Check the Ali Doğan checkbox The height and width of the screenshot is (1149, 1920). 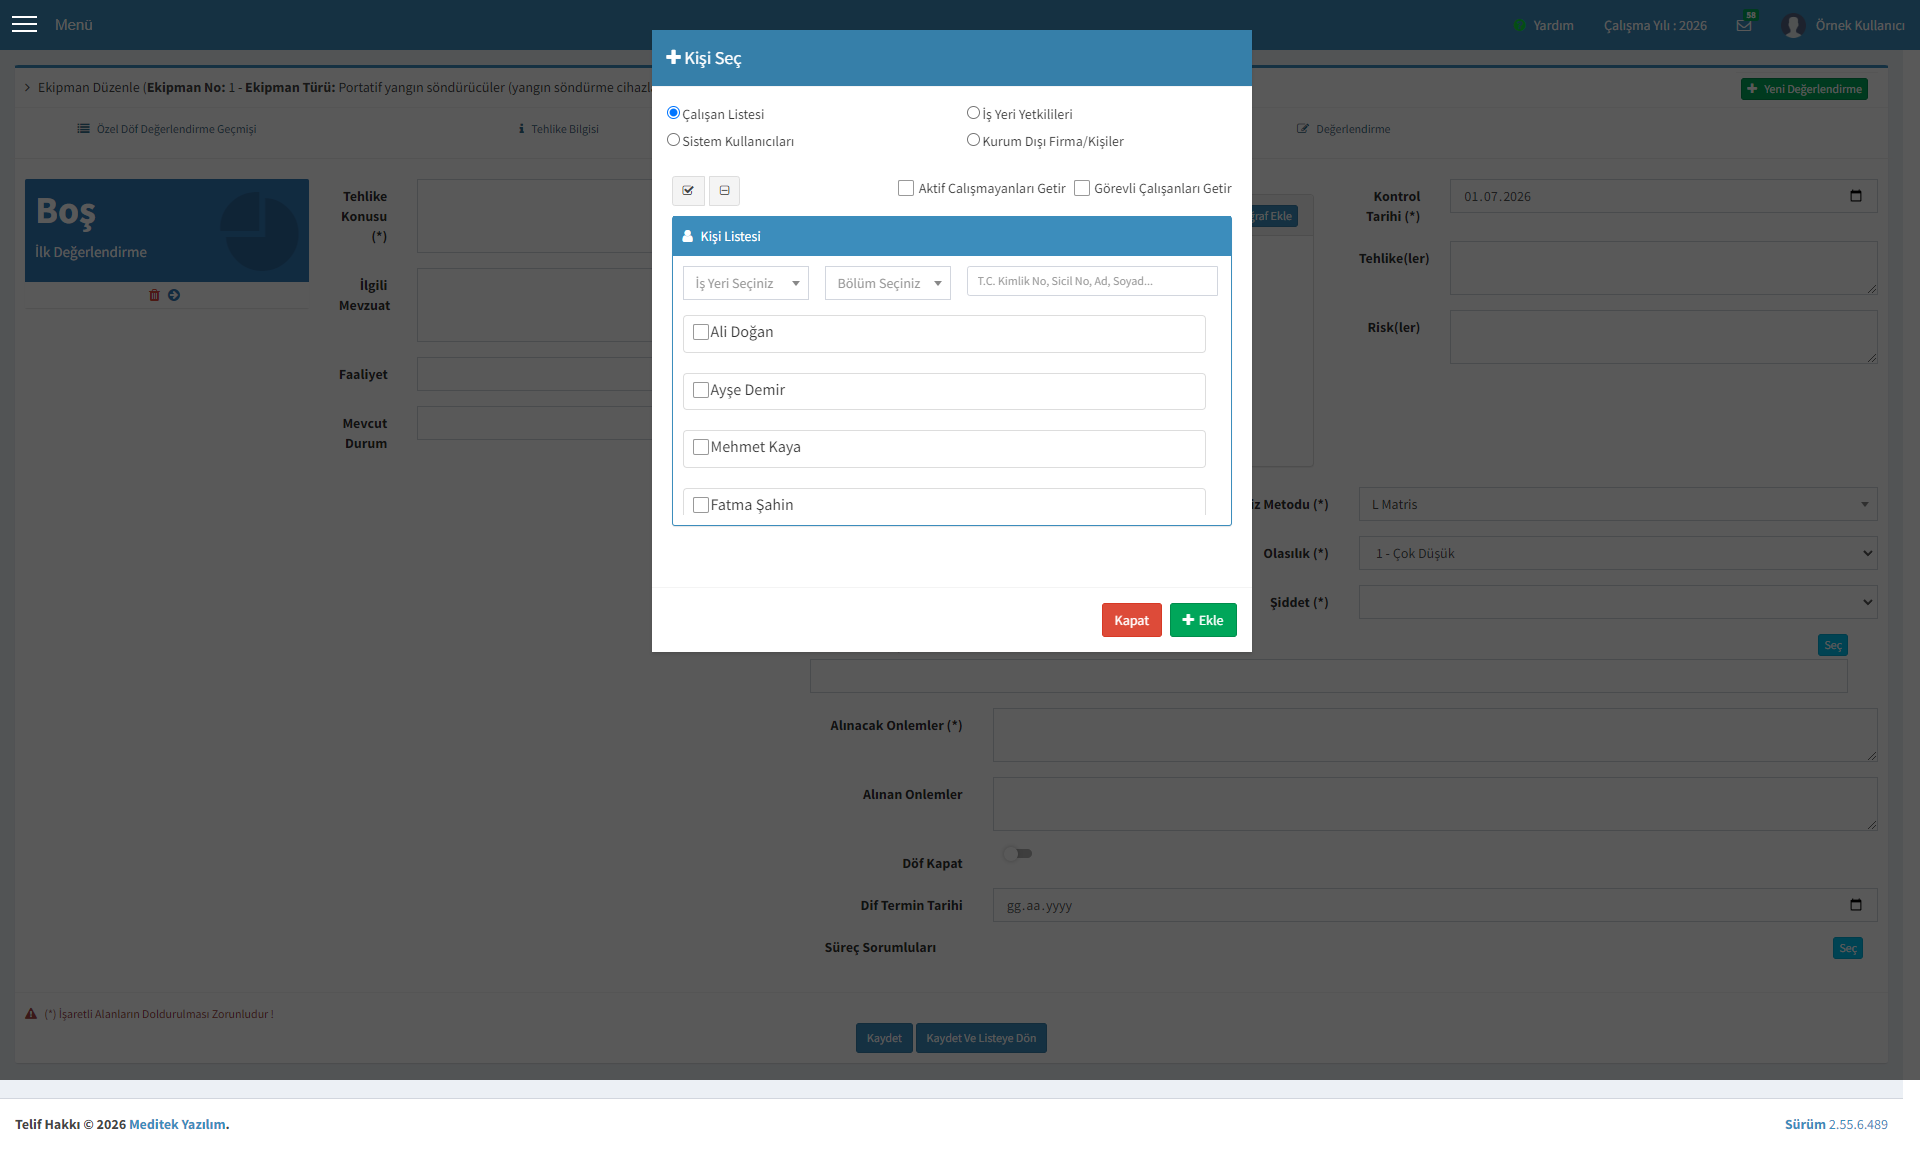coord(701,332)
